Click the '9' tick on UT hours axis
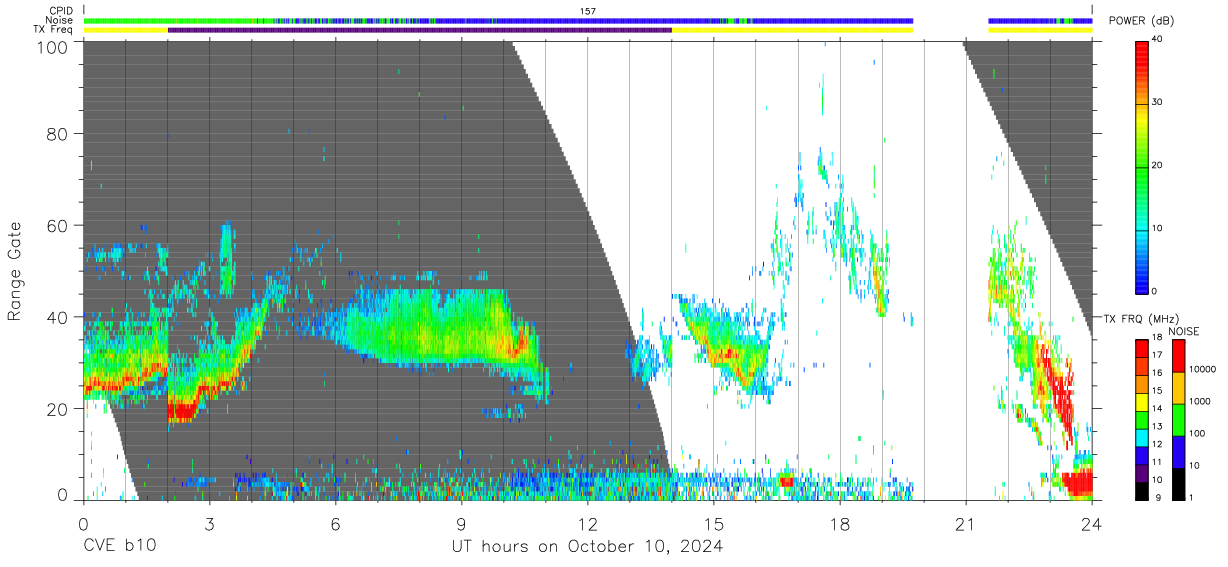 461,524
